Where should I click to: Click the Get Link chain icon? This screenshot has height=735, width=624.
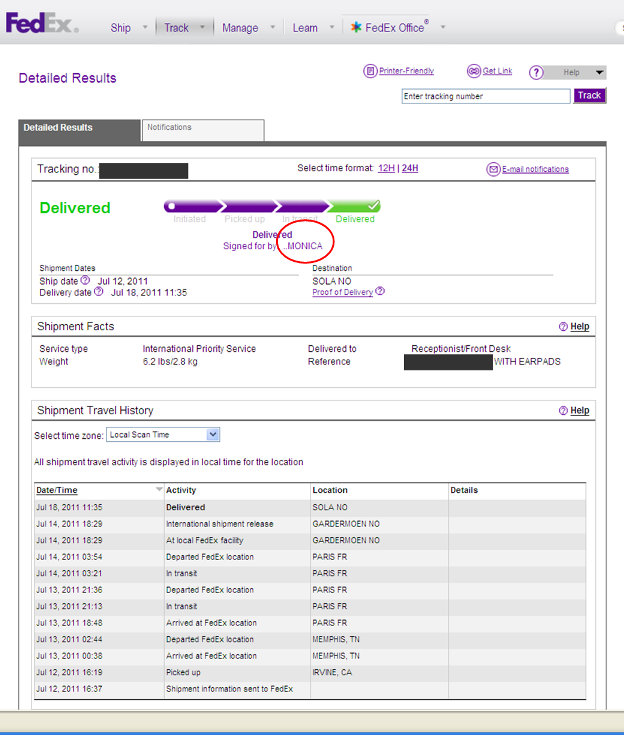point(474,71)
